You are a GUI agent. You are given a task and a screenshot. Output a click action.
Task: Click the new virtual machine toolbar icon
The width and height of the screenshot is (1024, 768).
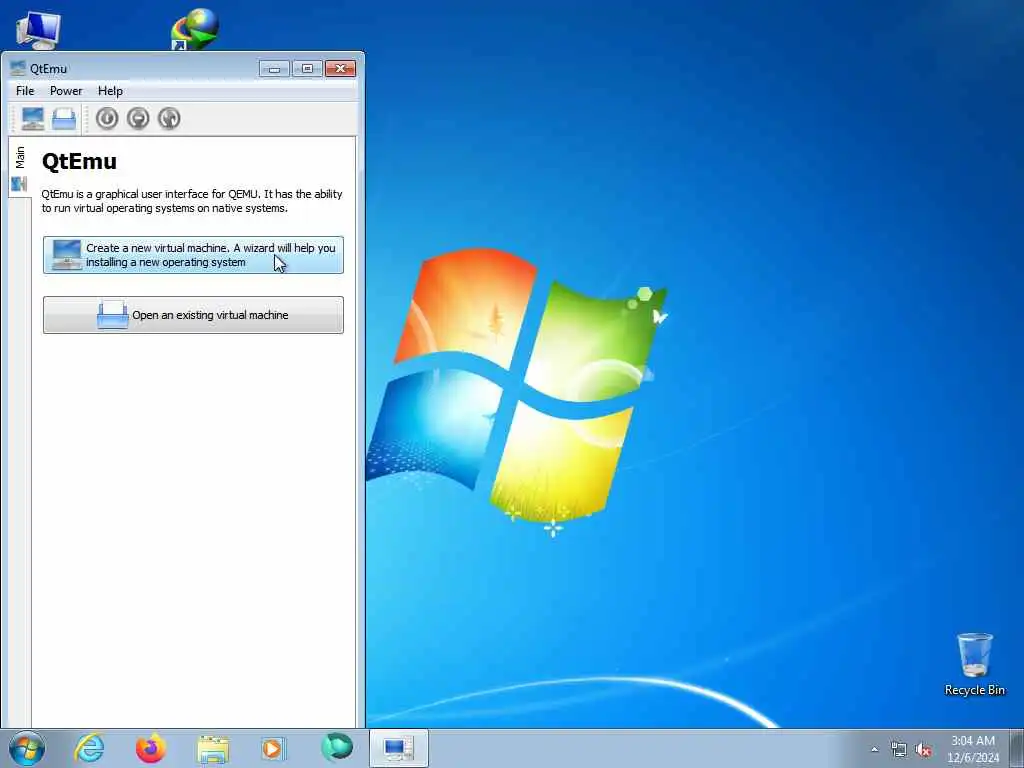pos(33,119)
